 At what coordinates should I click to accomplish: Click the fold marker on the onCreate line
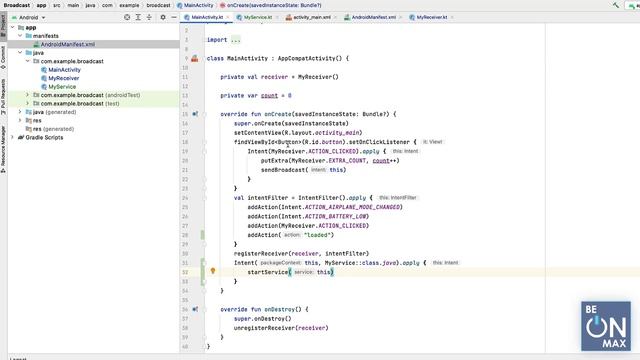(205, 114)
